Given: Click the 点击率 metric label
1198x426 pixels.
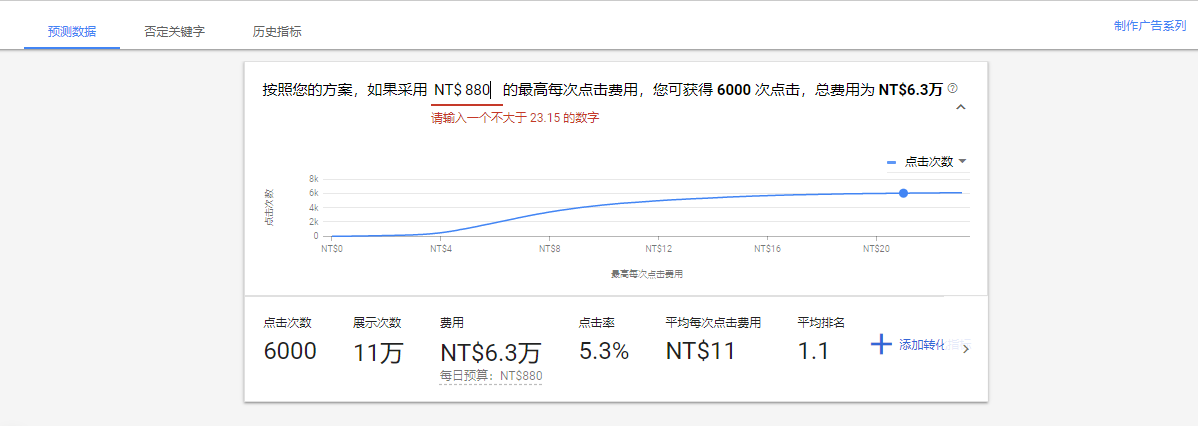Looking at the screenshot, I should tap(597, 322).
